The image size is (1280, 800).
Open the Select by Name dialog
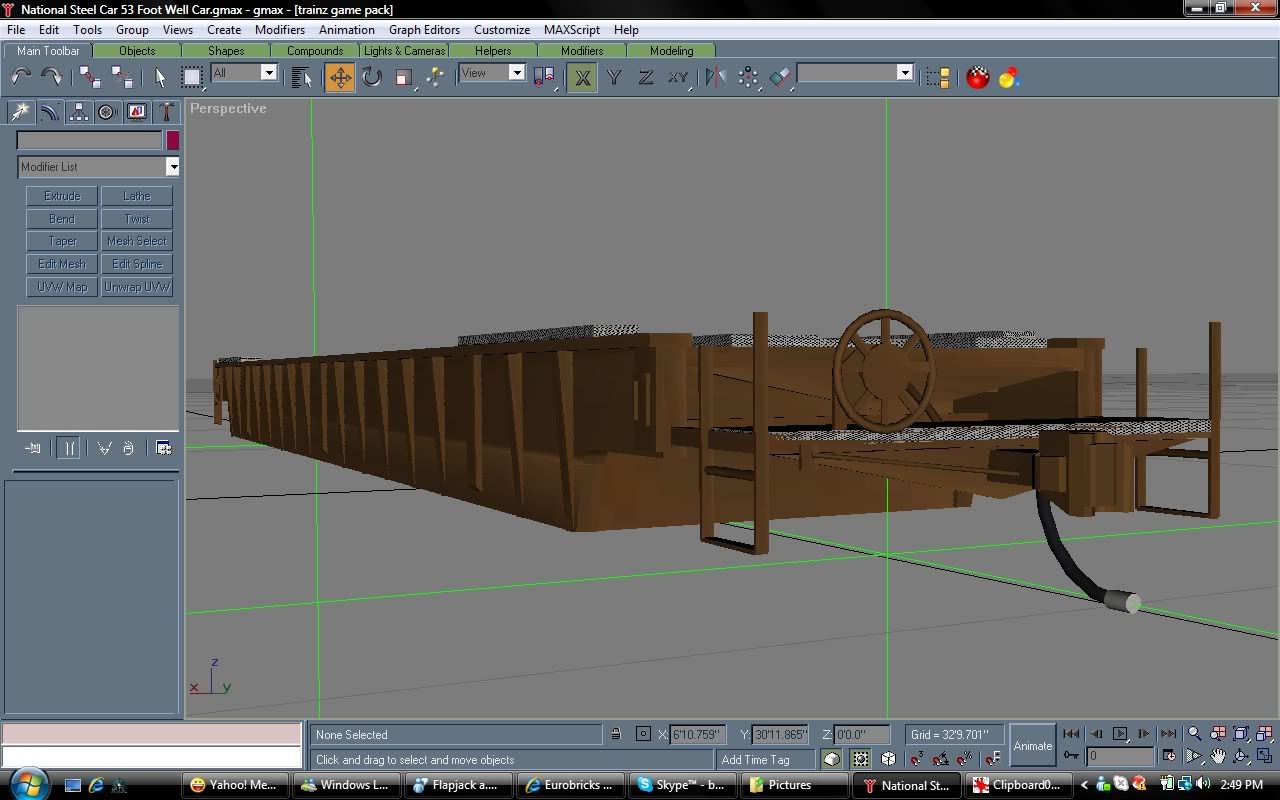point(301,77)
